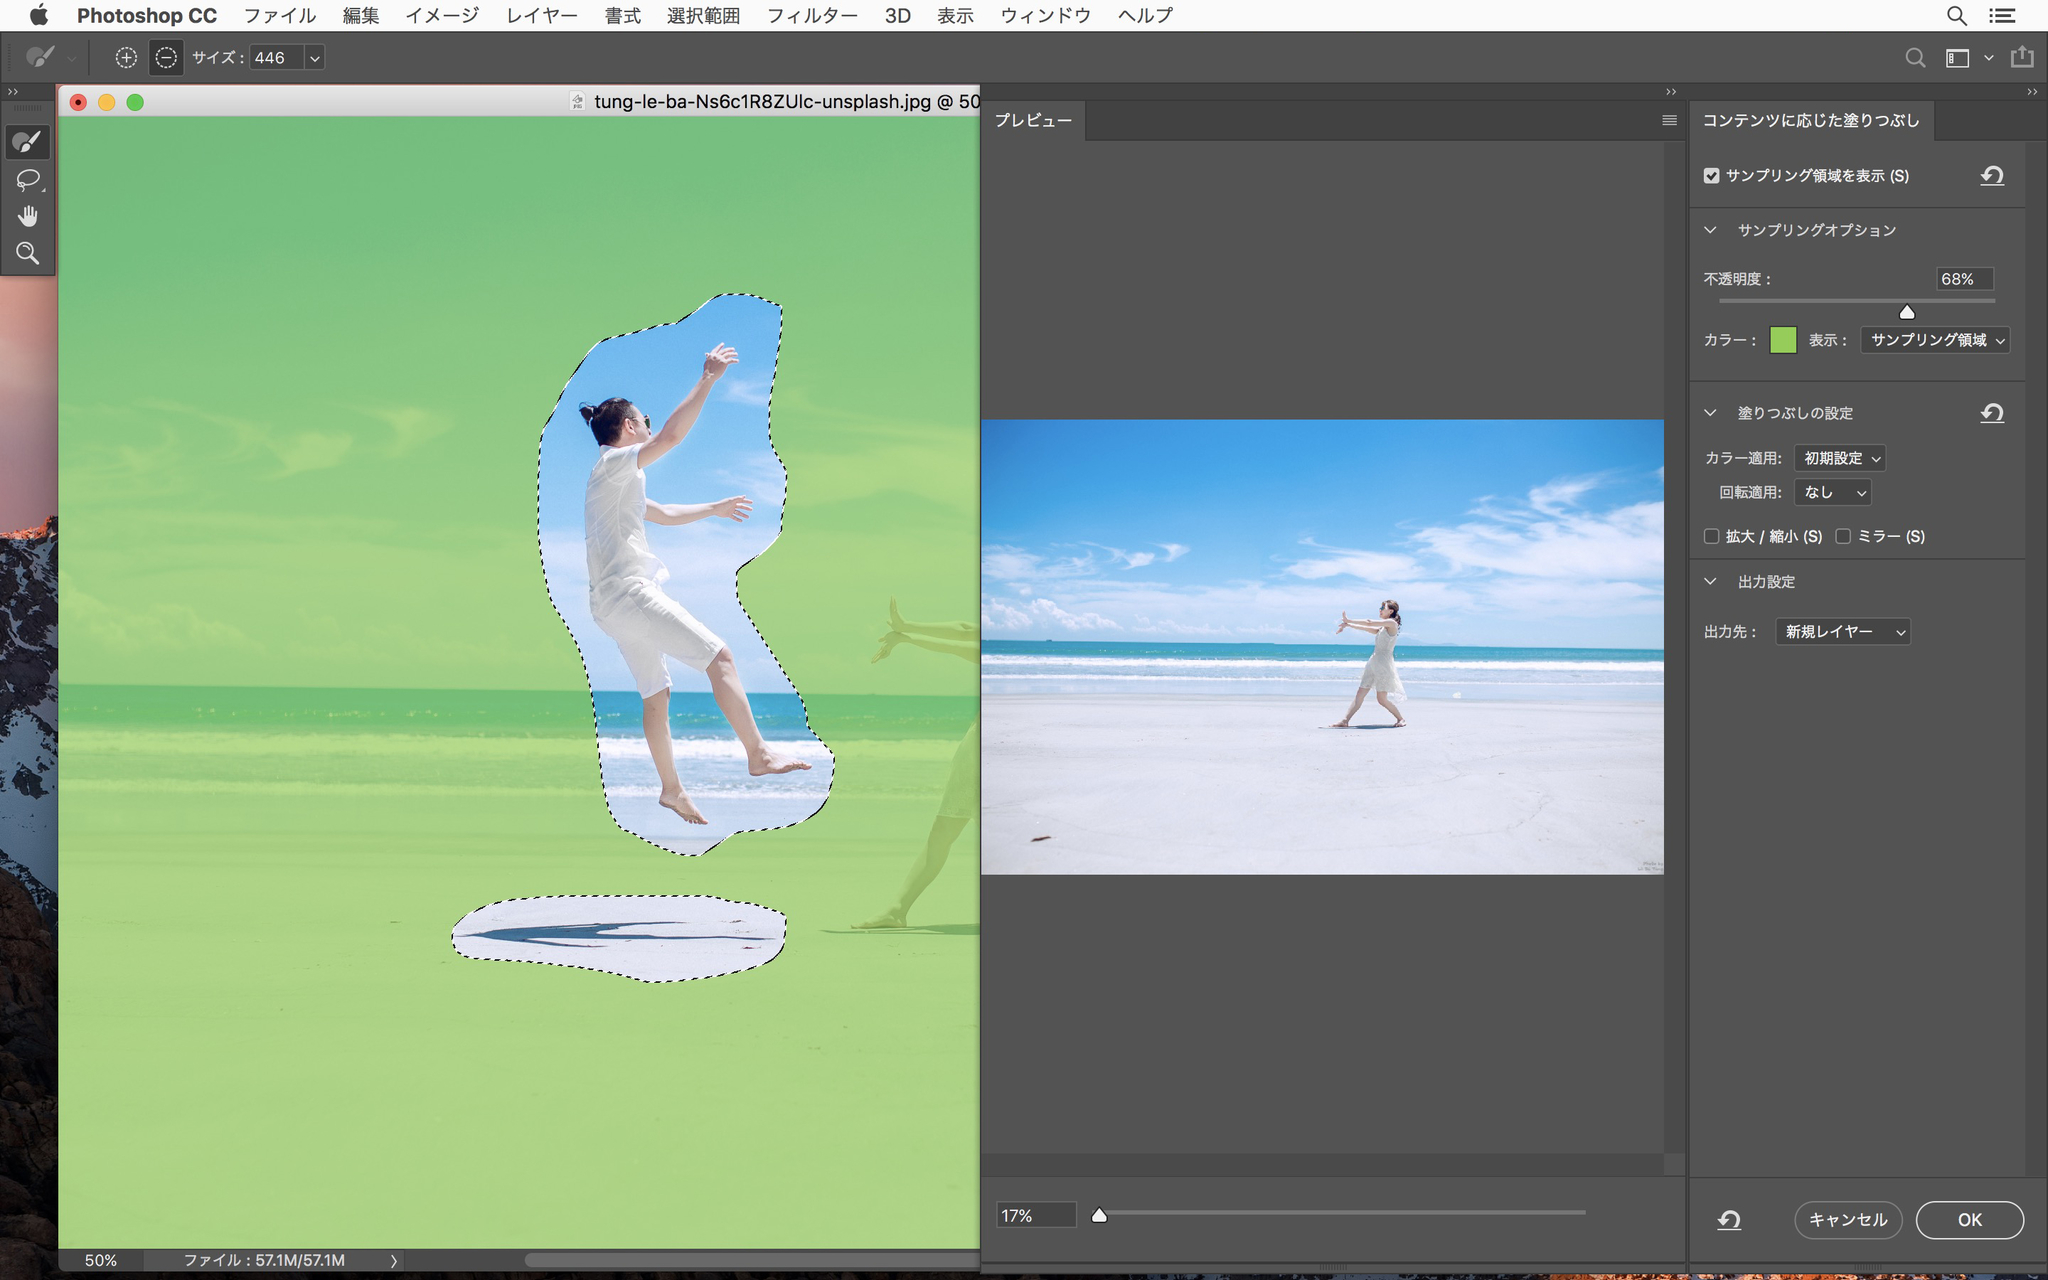
Task: Toggle サンプリング領域を表示 checkbox
Action: point(1711,176)
